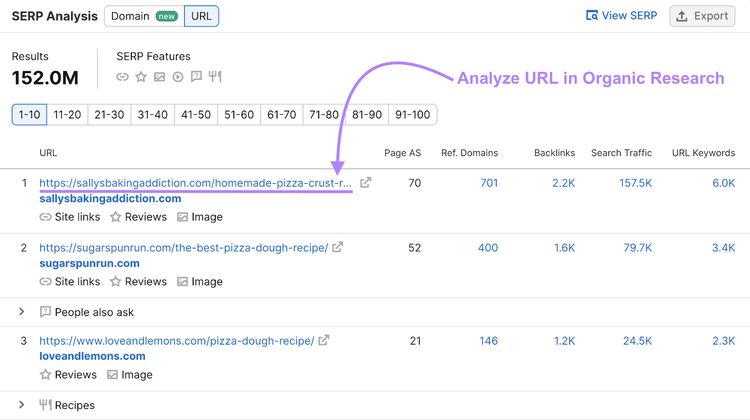Click Image icon under sugarspunrun.com
This screenshot has width=750, height=420.
[182, 282]
